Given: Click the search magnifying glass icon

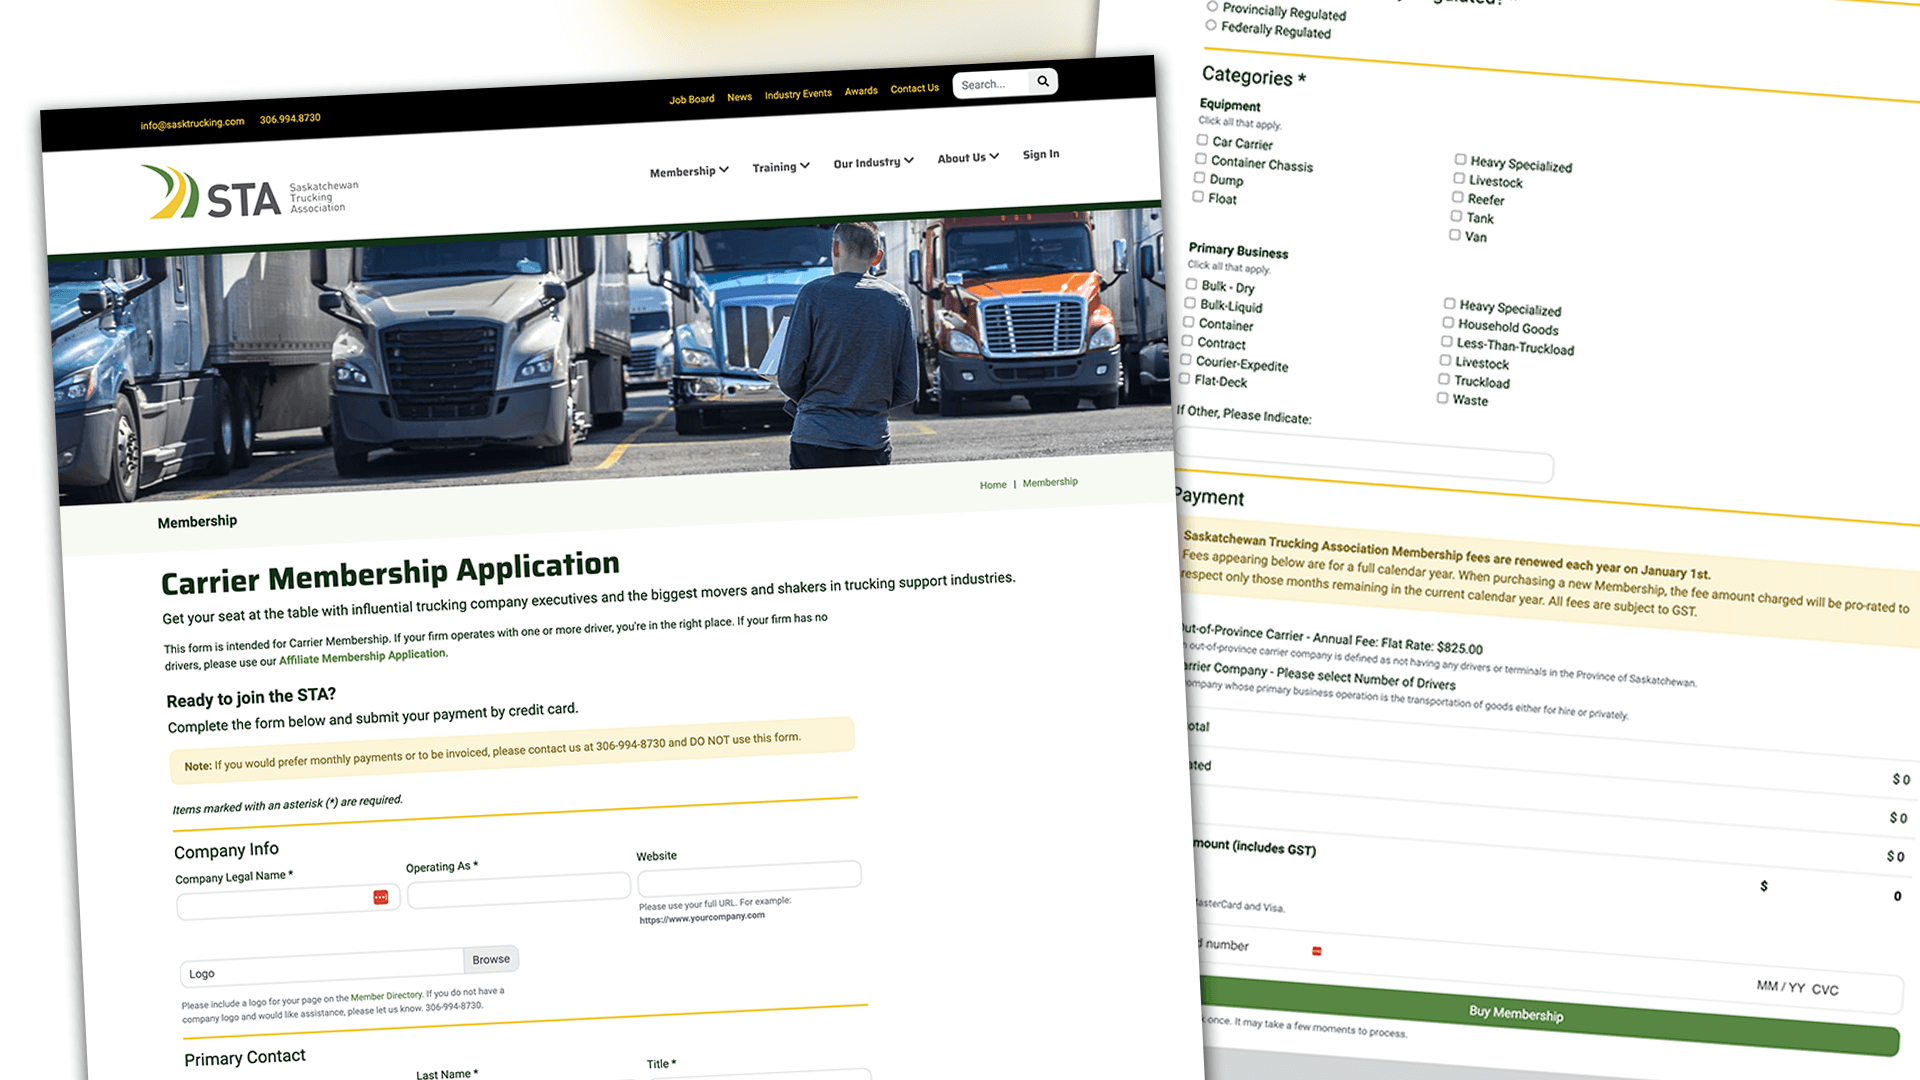Looking at the screenshot, I should click(x=1043, y=81).
